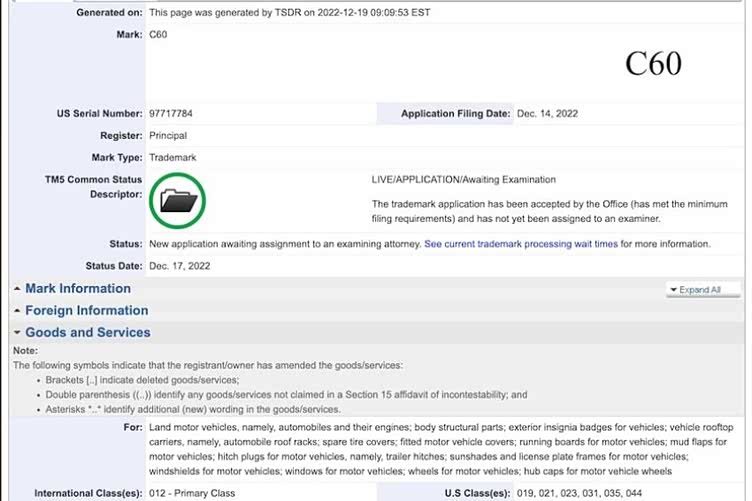Image resolution: width=752 pixels, height=501 pixels.
Task: Collapse the Goods and Services section arrow
Action: pos(17,333)
